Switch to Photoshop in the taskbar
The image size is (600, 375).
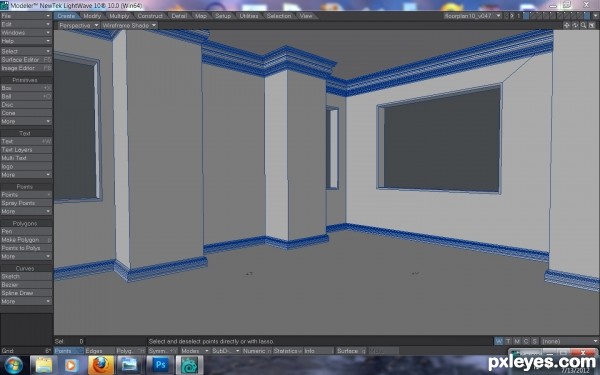(x=160, y=365)
